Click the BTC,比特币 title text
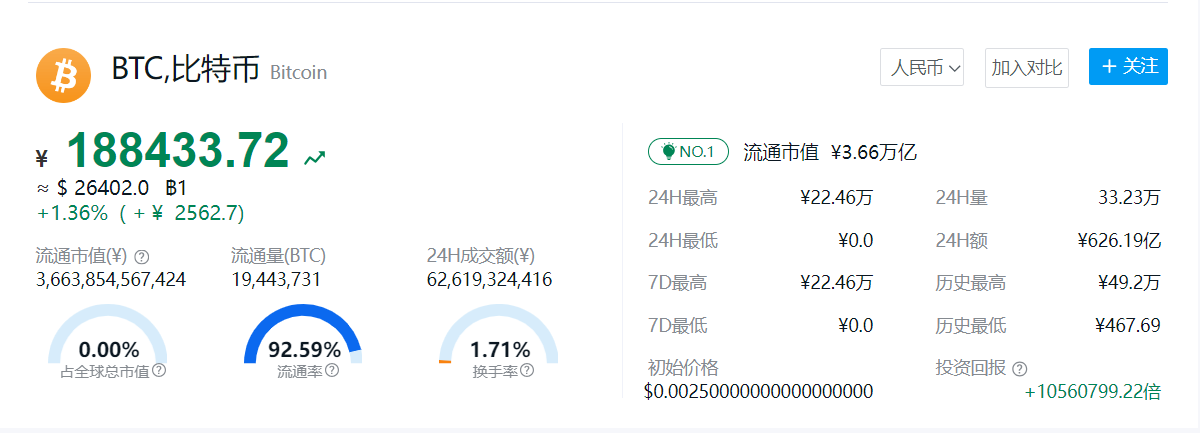The image size is (1200, 433). pos(185,69)
